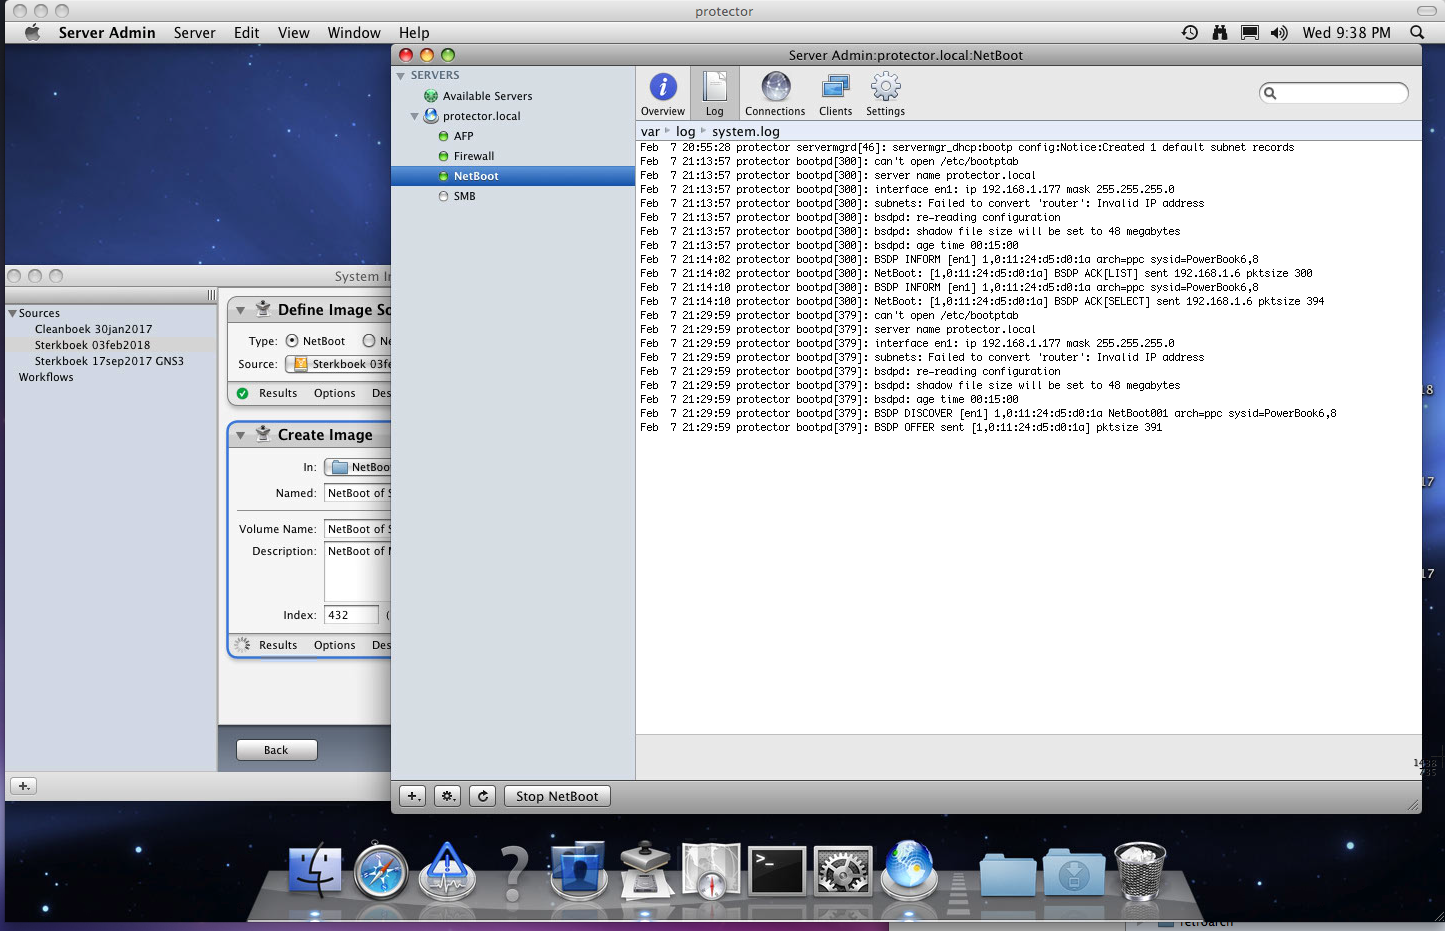Open the Overview info toolbar icon
This screenshot has width=1445, height=931.
click(x=662, y=94)
